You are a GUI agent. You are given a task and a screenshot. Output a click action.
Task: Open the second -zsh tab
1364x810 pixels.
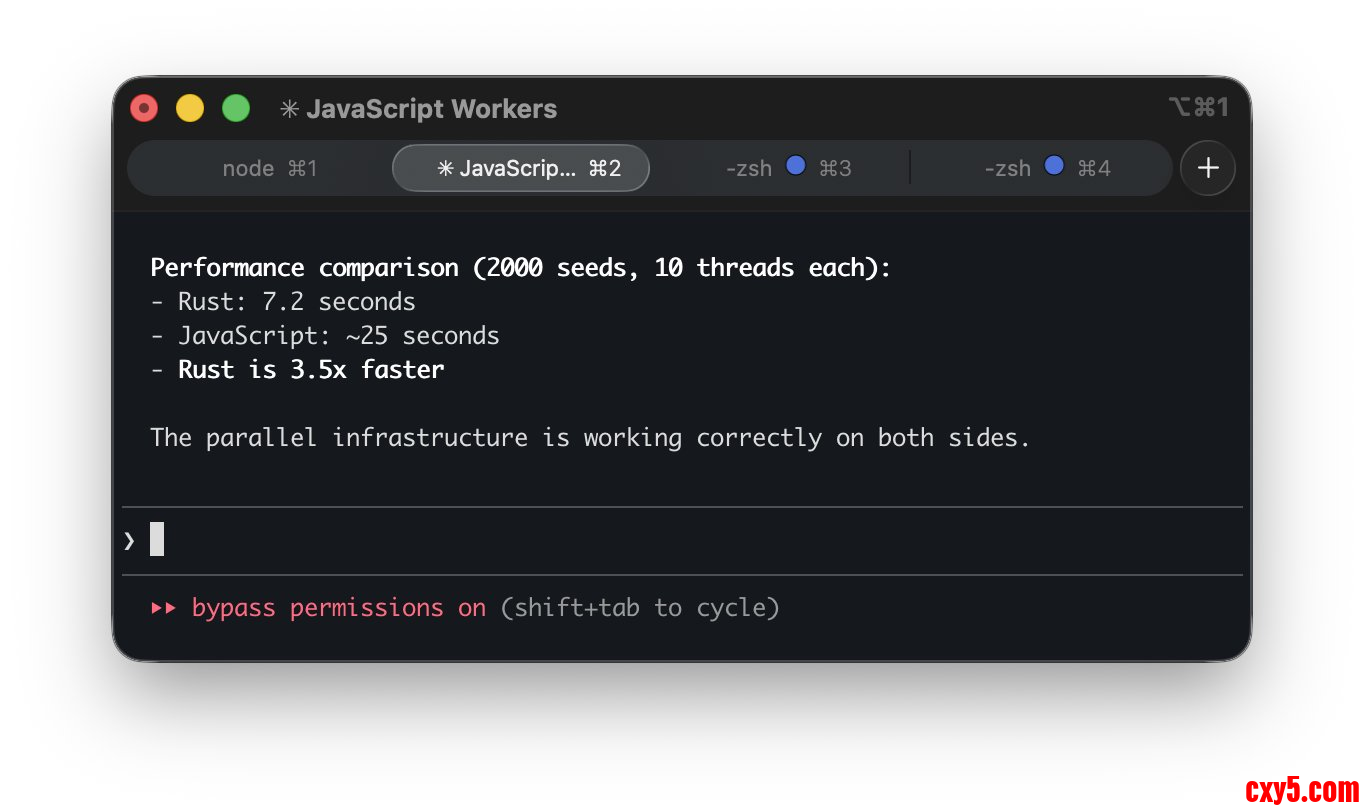click(1046, 168)
